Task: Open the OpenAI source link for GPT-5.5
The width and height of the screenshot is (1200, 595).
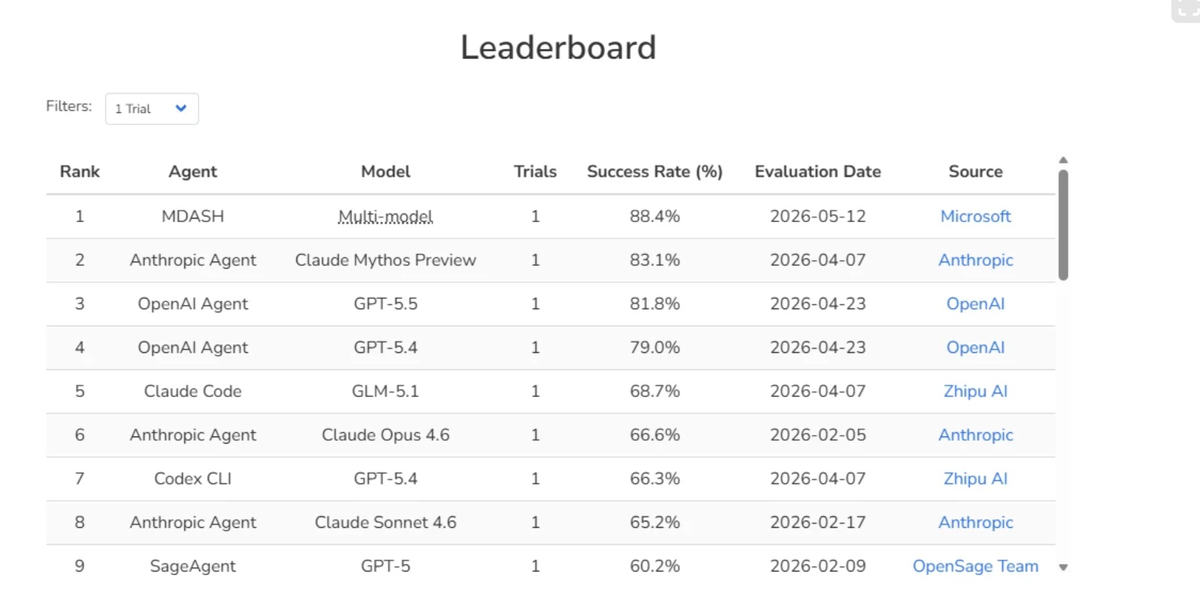Action: coord(976,304)
